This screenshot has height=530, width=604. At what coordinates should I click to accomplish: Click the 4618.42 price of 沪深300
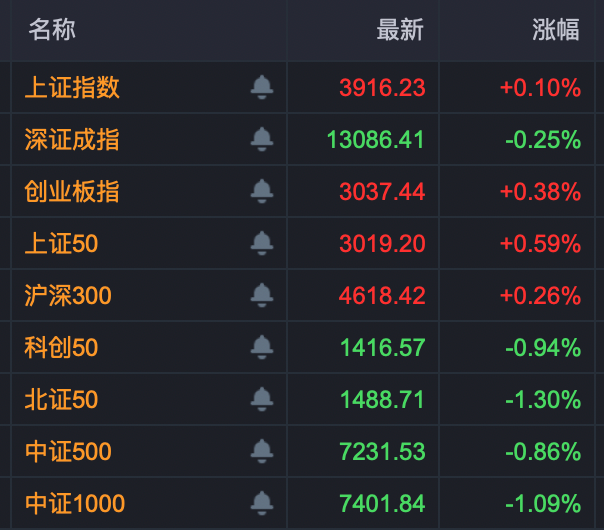click(382, 296)
